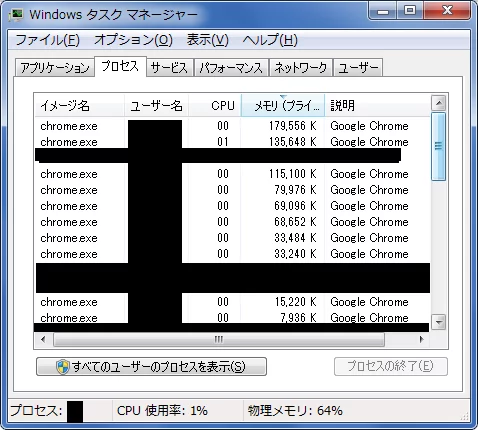Image resolution: width=478 pixels, height=430 pixels.
Task: Select chrome.exe row using 7,936 K
Action: pos(232,317)
